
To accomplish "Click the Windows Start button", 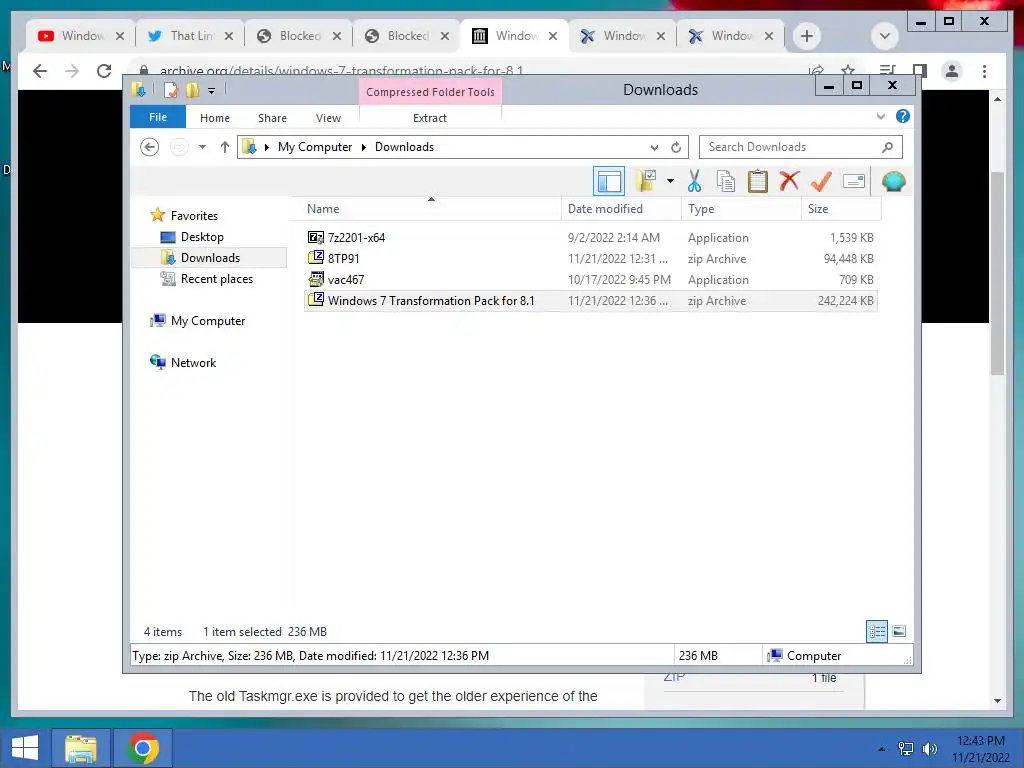I will tap(25, 748).
